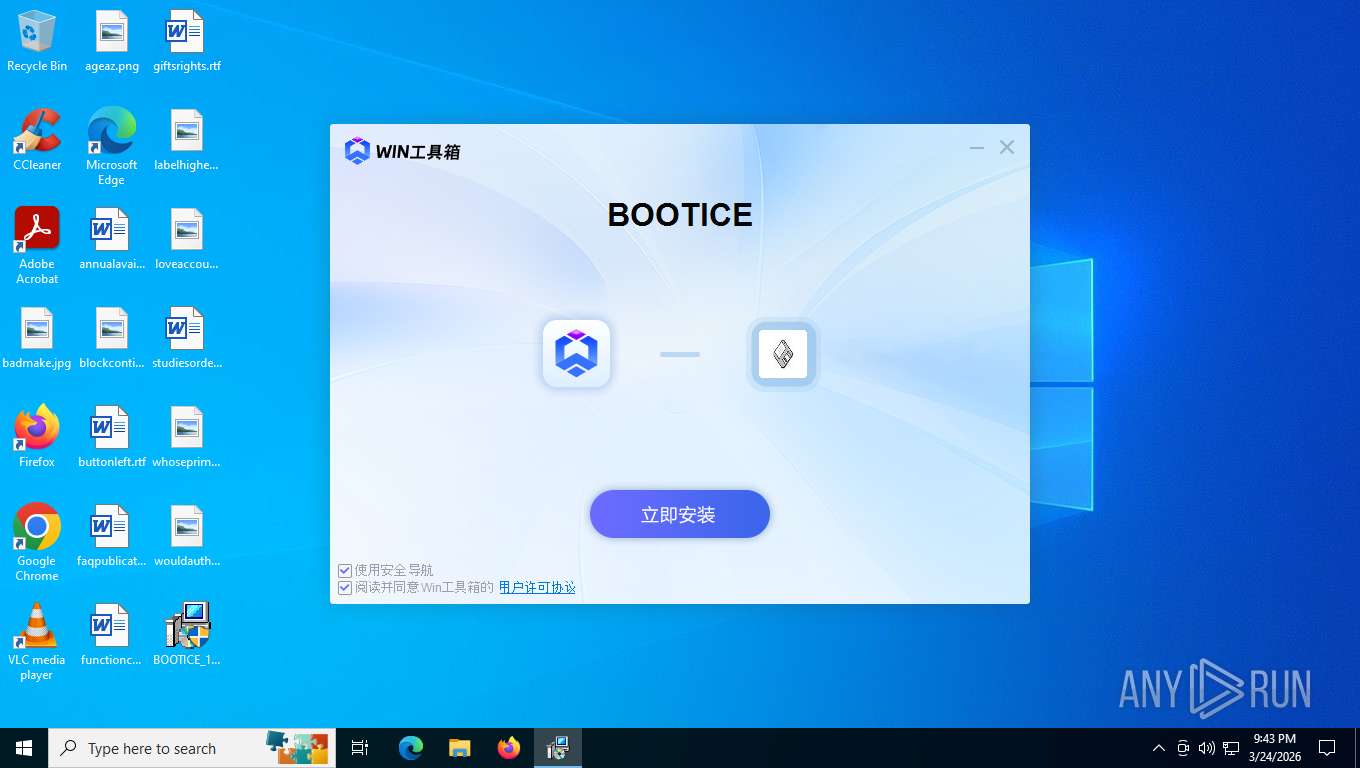Click the running installer taskbar button

[x=557, y=748]
